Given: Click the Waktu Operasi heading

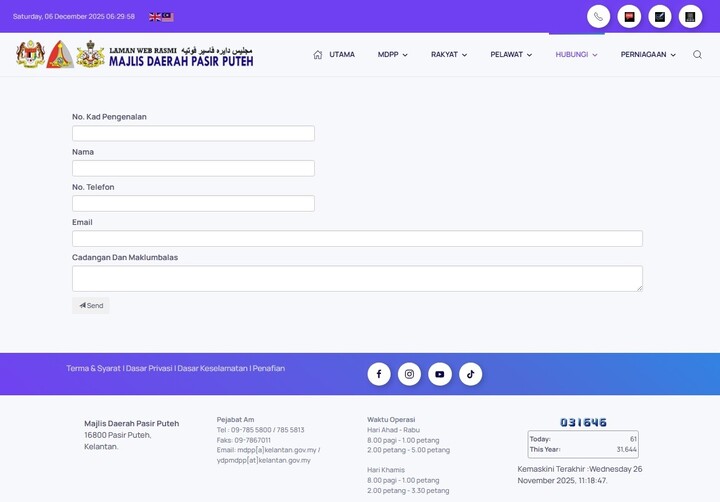Looking at the screenshot, I should pos(391,420).
